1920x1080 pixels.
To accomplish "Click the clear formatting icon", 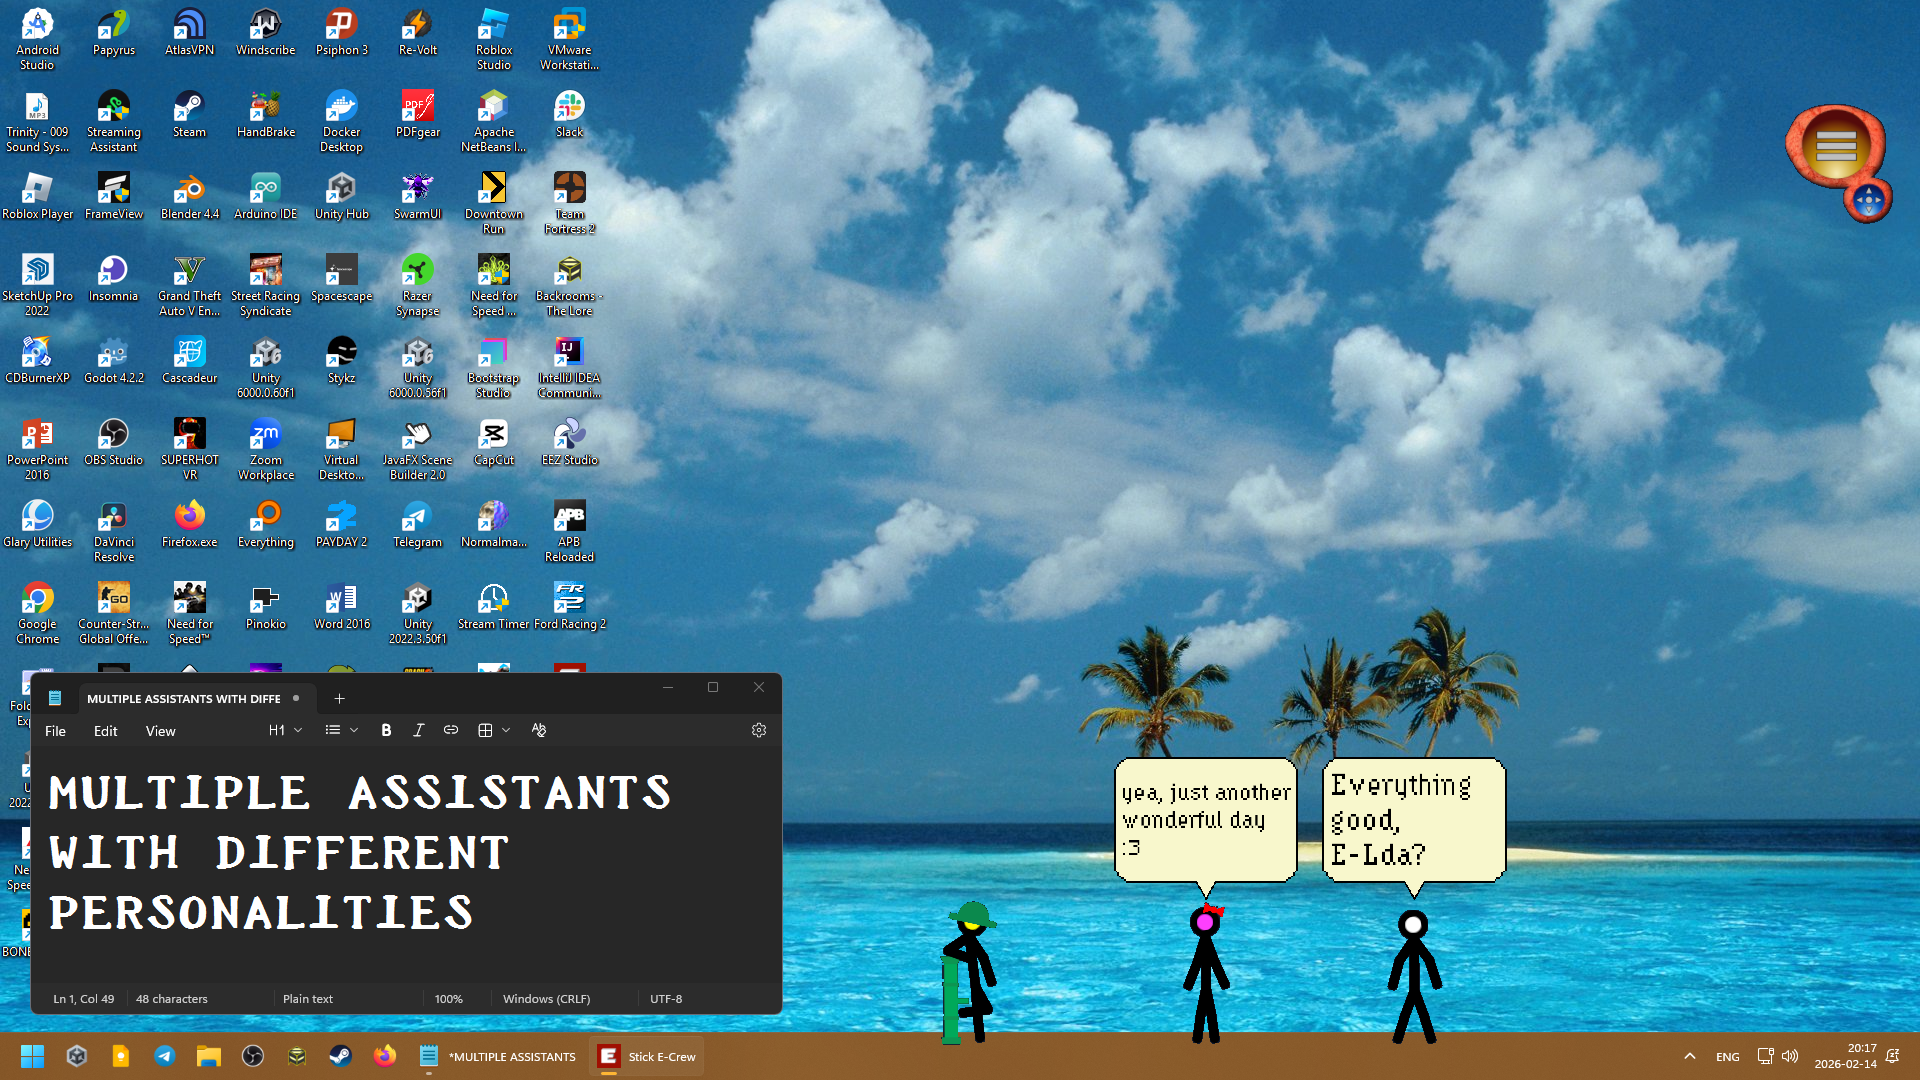I will (x=539, y=731).
